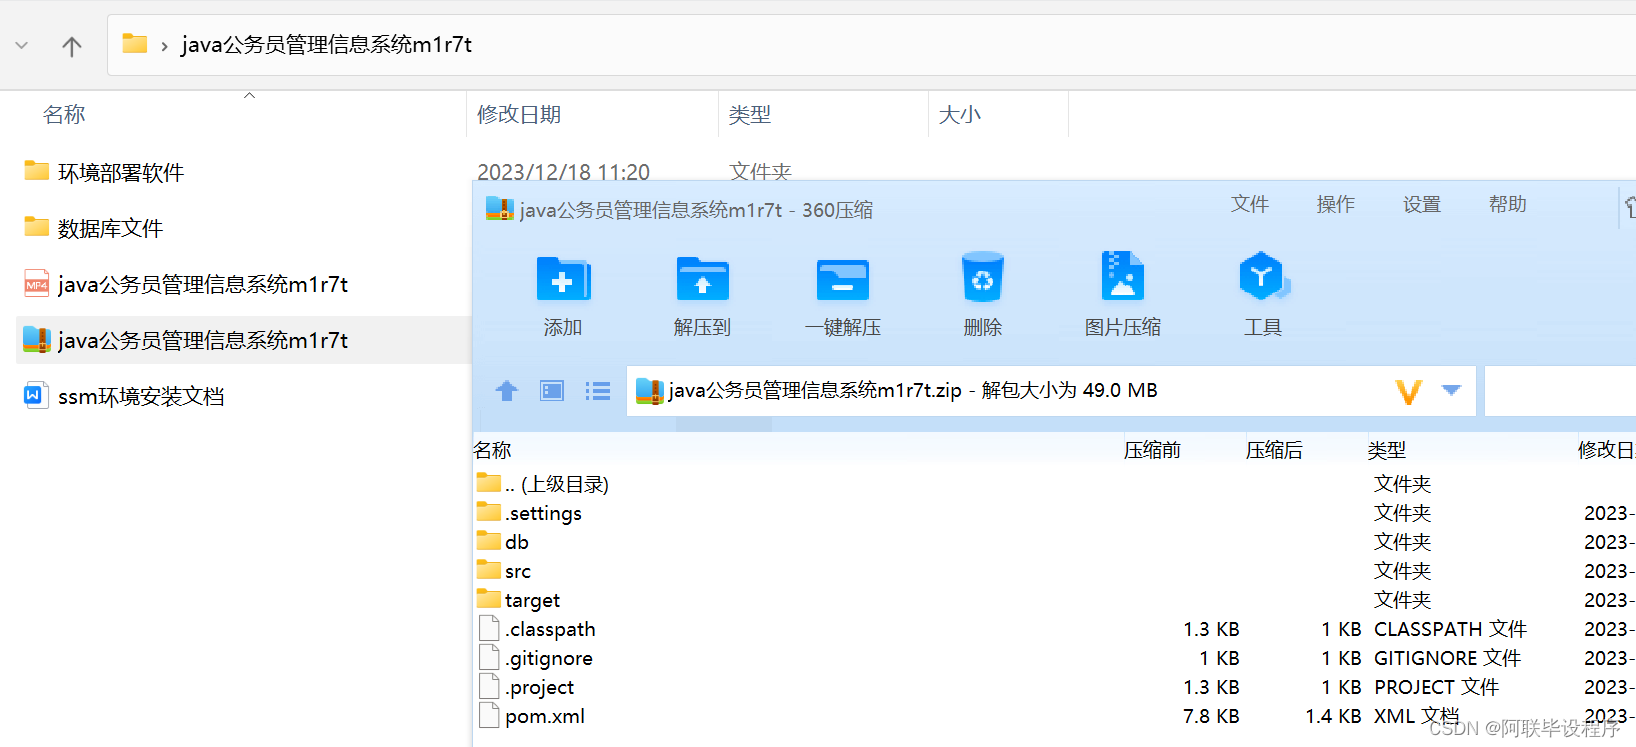The image size is (1636, 747).
Task: Open the 帮助 menu in 360压缩
Action: click(1508, 204)
